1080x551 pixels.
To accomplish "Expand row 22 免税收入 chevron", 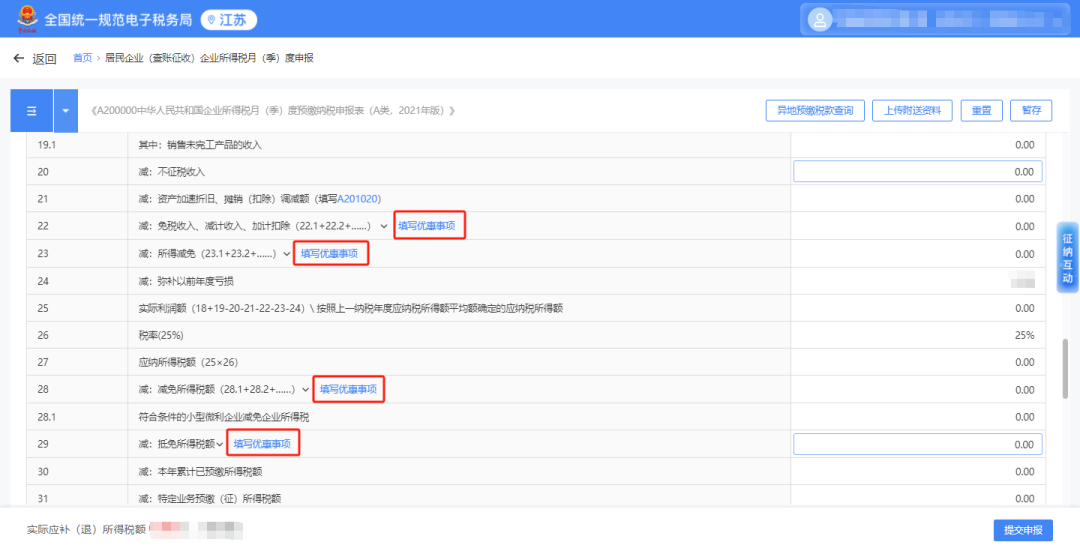I will (x=384, y=227).
